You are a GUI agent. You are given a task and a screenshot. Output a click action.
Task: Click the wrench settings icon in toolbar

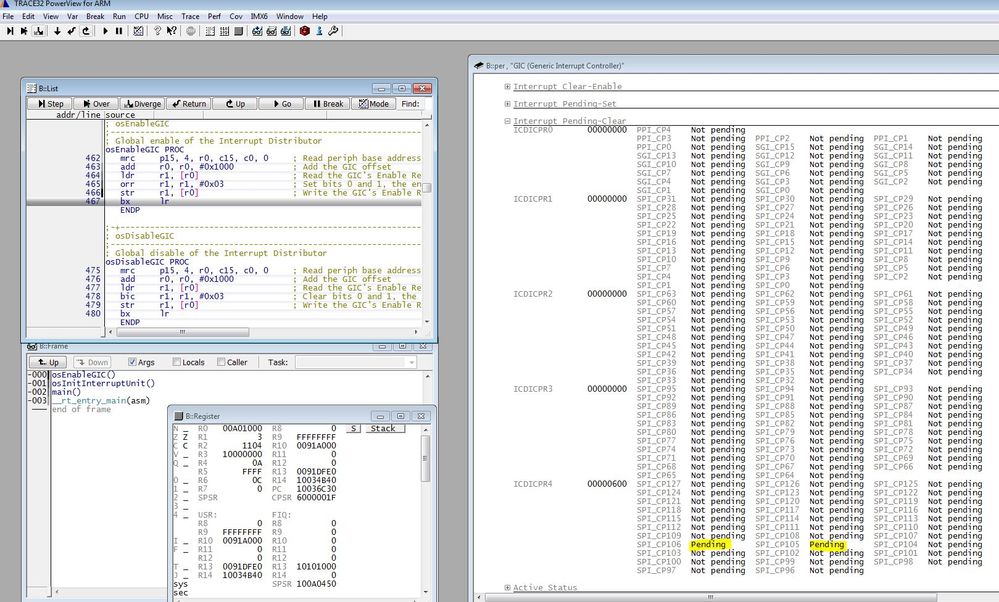(x=333, y=31)
